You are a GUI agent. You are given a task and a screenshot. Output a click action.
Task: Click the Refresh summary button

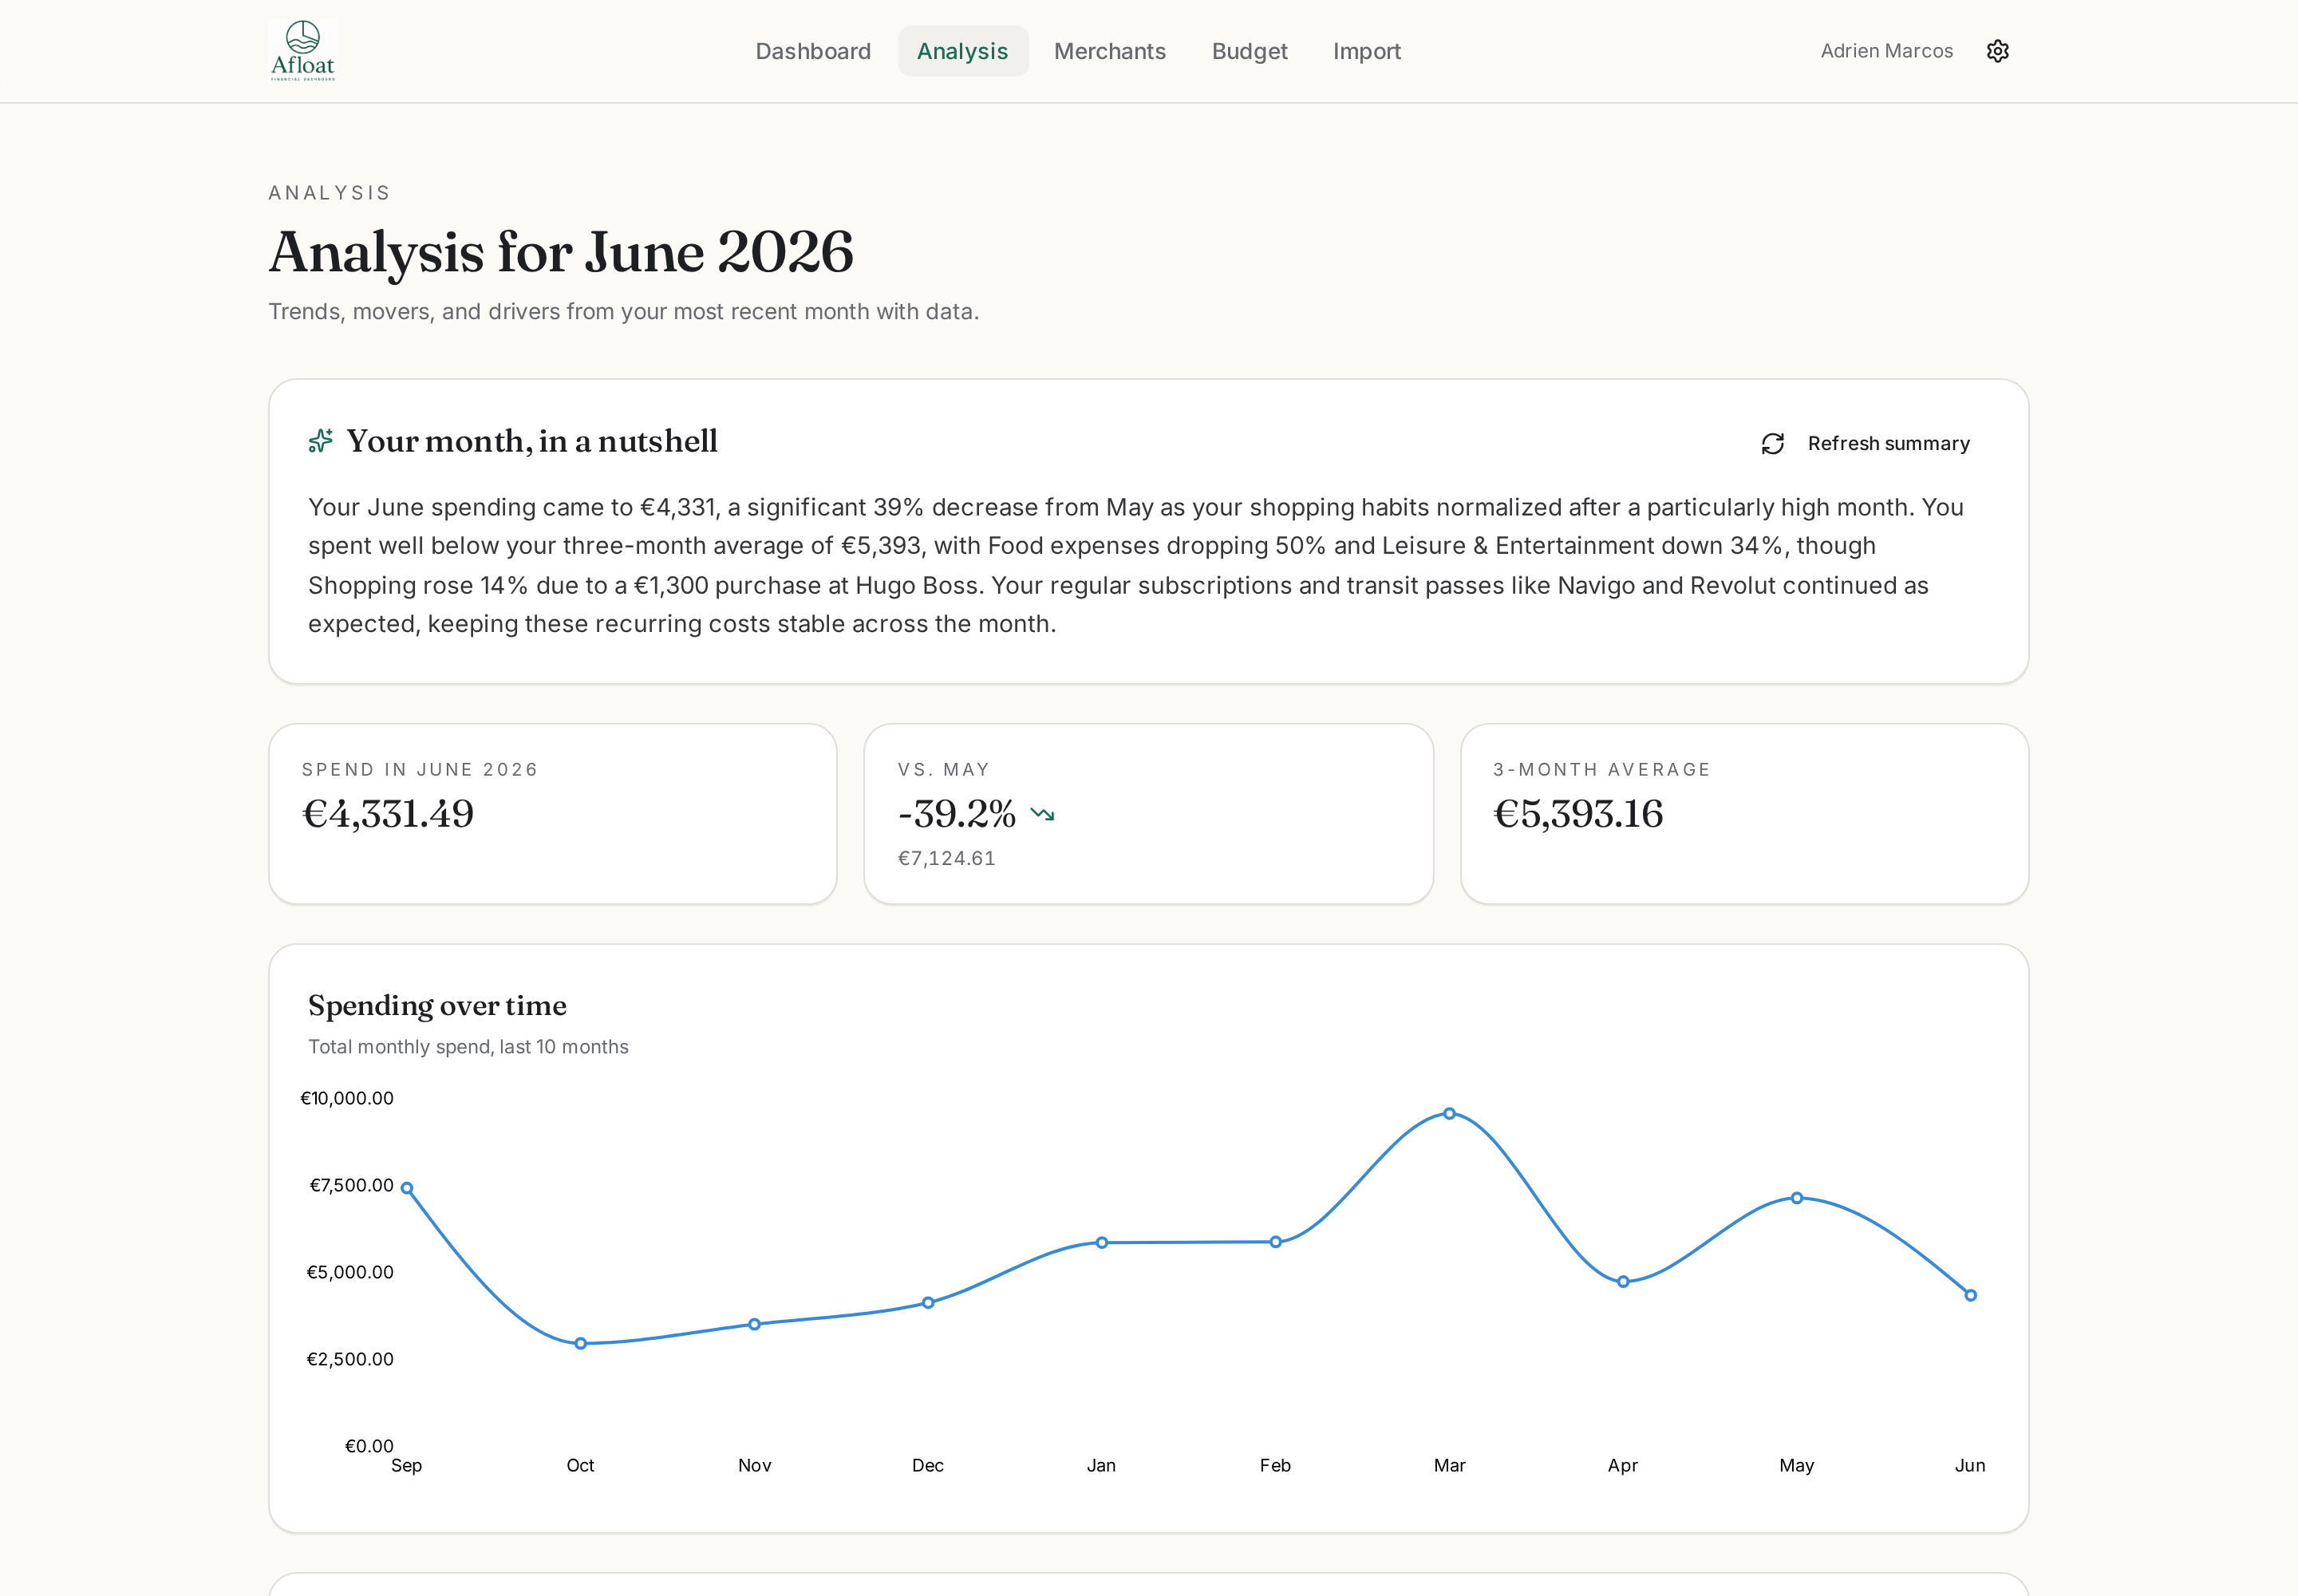[1866, 443]
